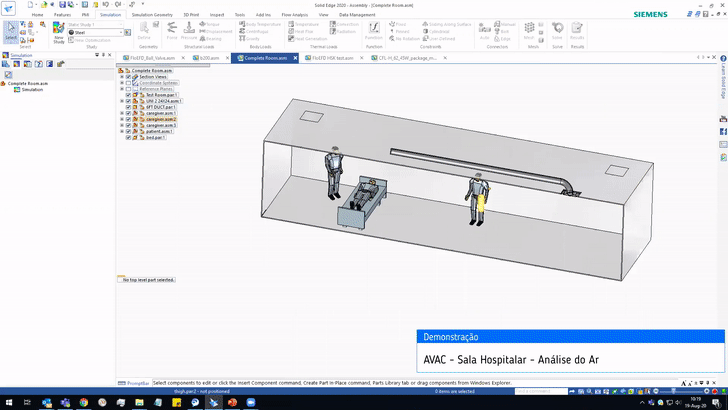Click the Simulation pane title link
The width and height of the screenshot is (728, 410).
(21, 55)
